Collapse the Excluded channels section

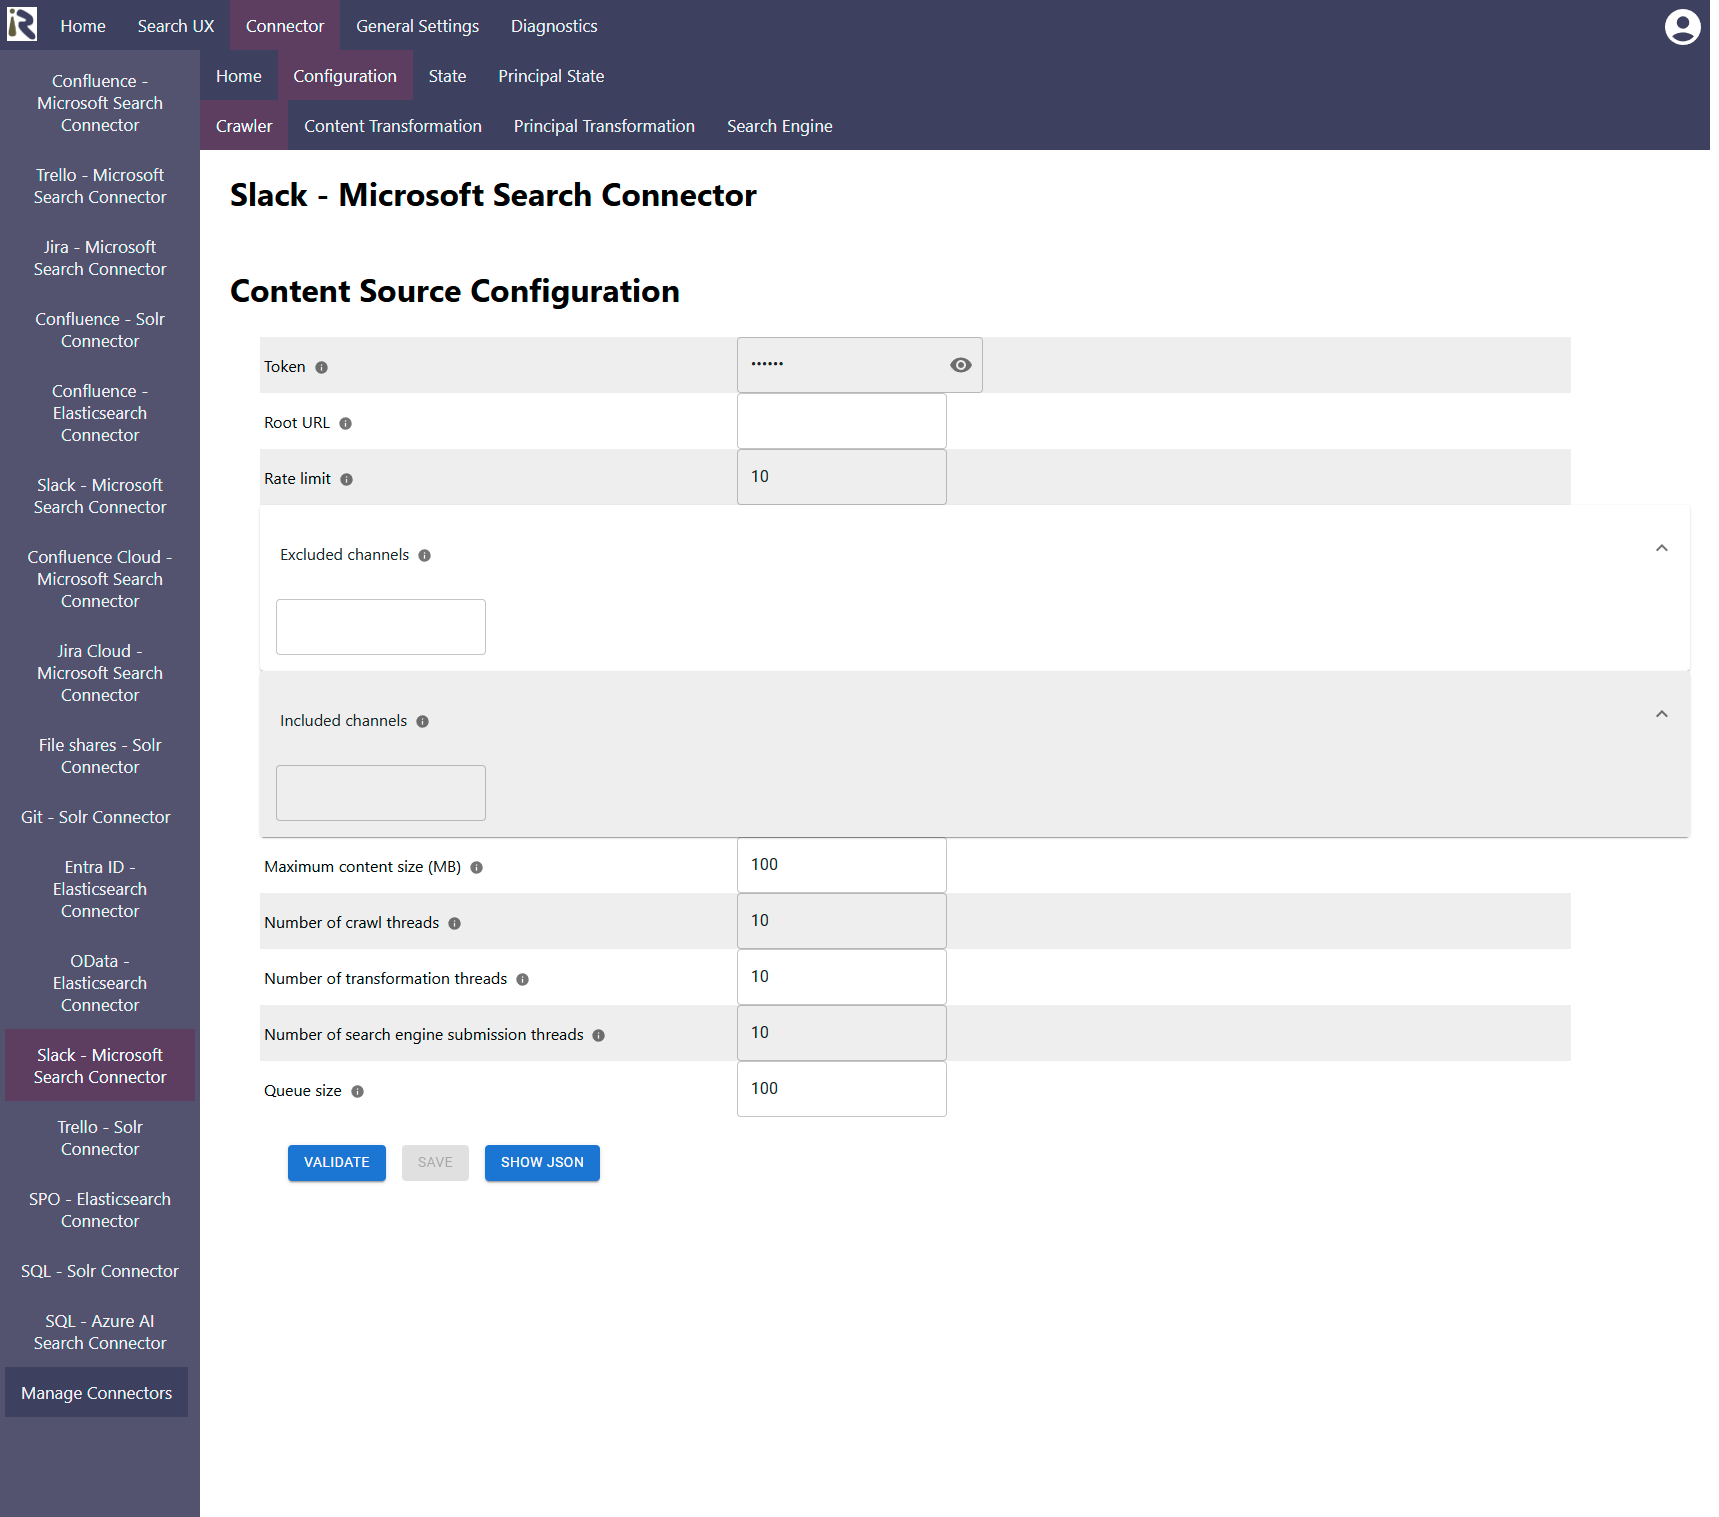(1662, 548)
